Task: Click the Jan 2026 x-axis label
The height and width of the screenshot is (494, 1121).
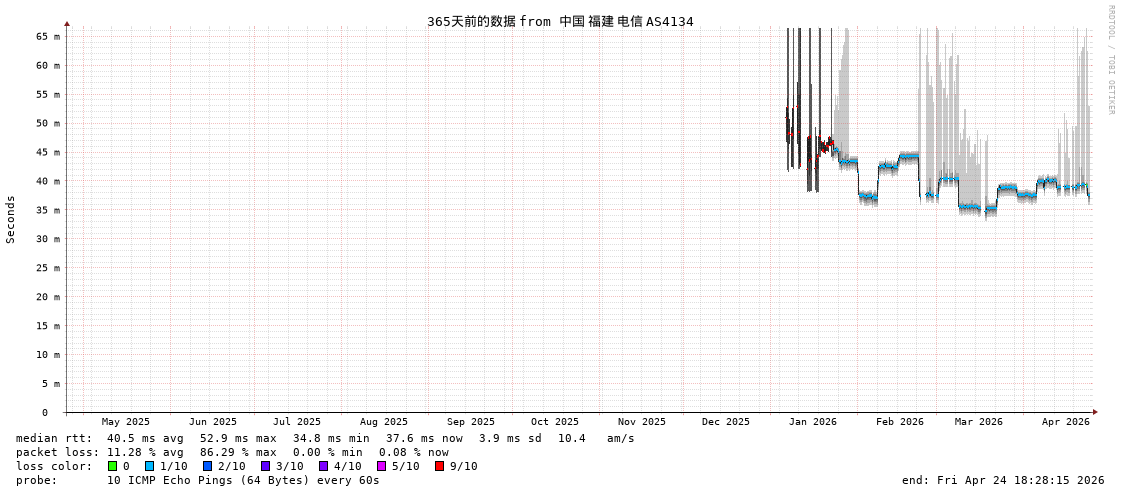Action: tap(812, 422)
